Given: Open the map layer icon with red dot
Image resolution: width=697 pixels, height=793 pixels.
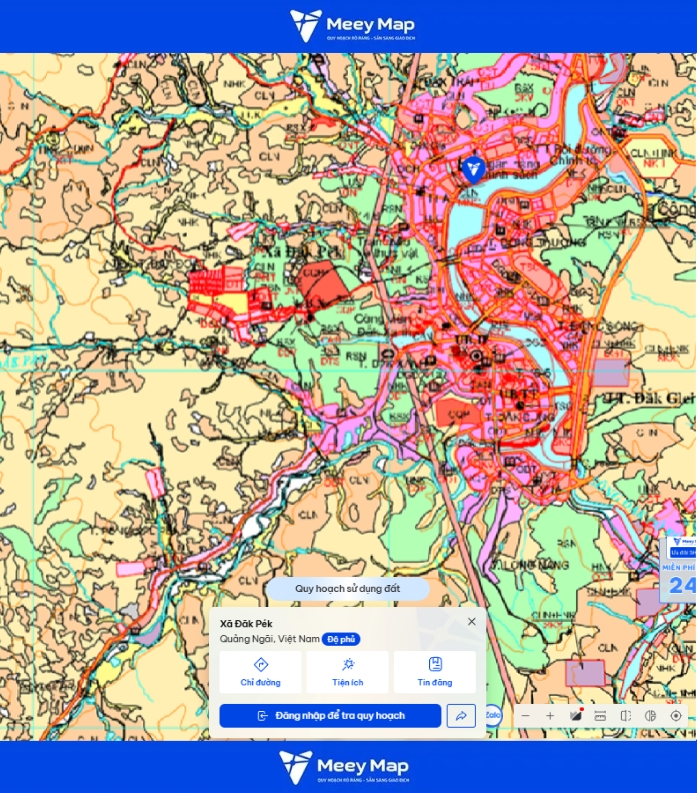Looking at the screenshot, I should tap(576, 716).
